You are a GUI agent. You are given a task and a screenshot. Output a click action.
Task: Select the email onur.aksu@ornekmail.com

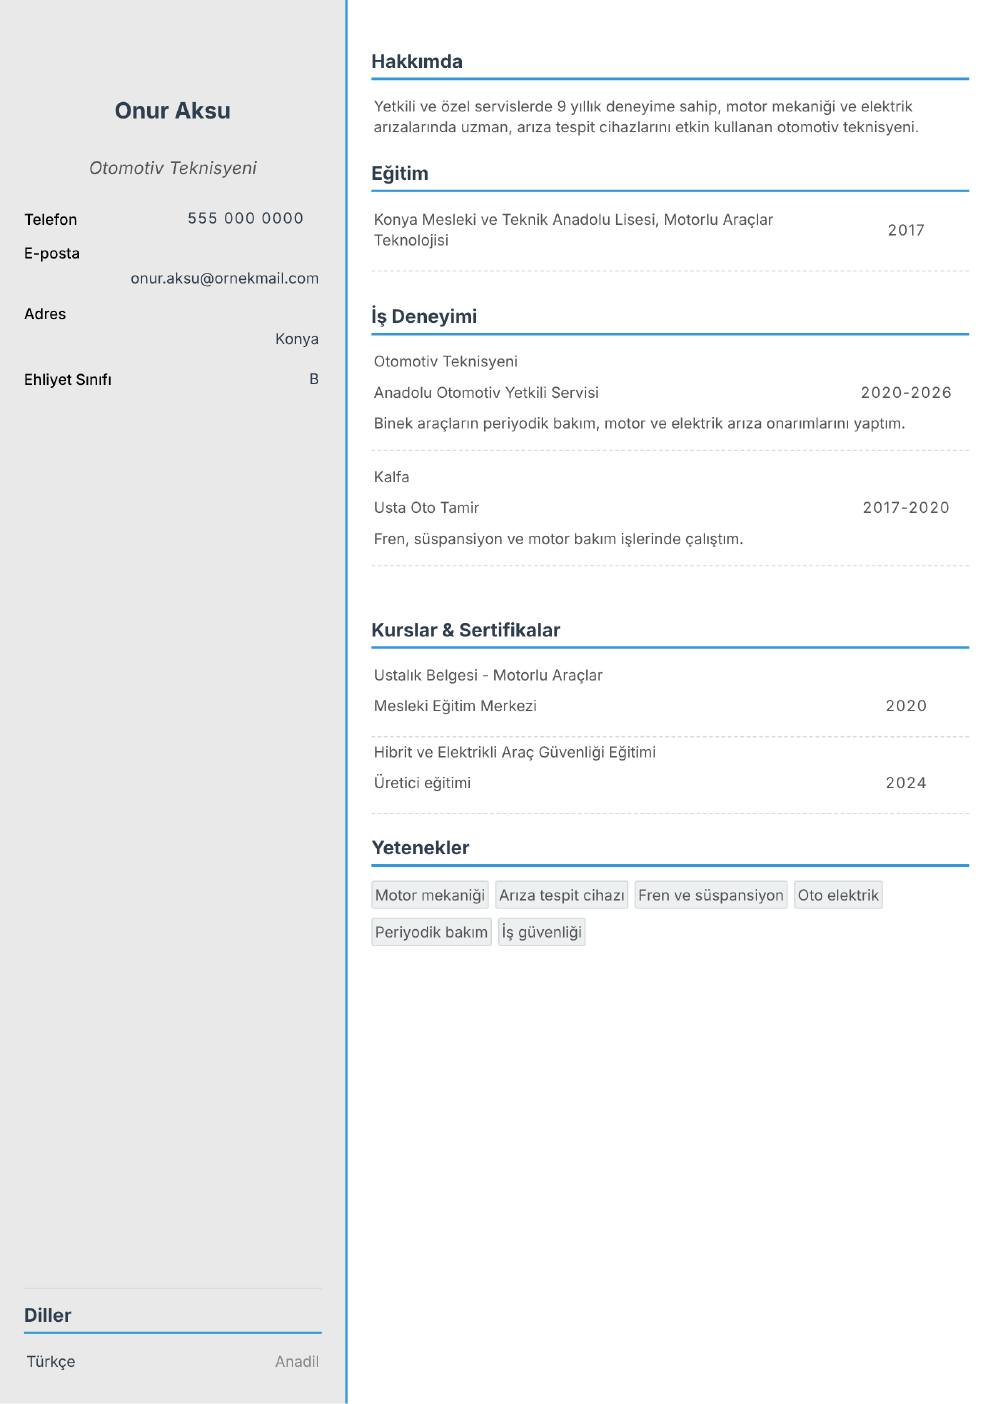[x=225, y=279]
